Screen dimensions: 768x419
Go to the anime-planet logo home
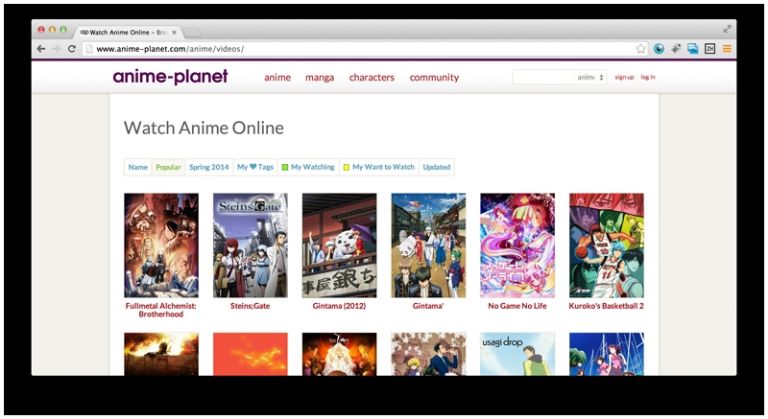[x=170, y=77]
